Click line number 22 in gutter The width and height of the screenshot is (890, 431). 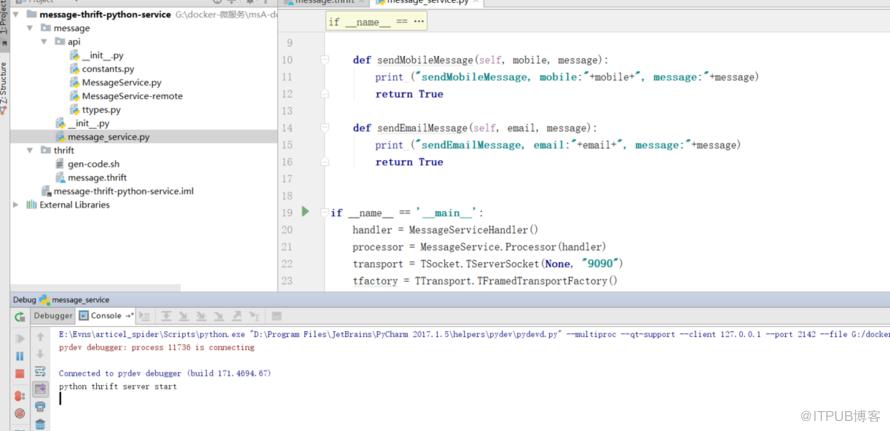(287, 264)
